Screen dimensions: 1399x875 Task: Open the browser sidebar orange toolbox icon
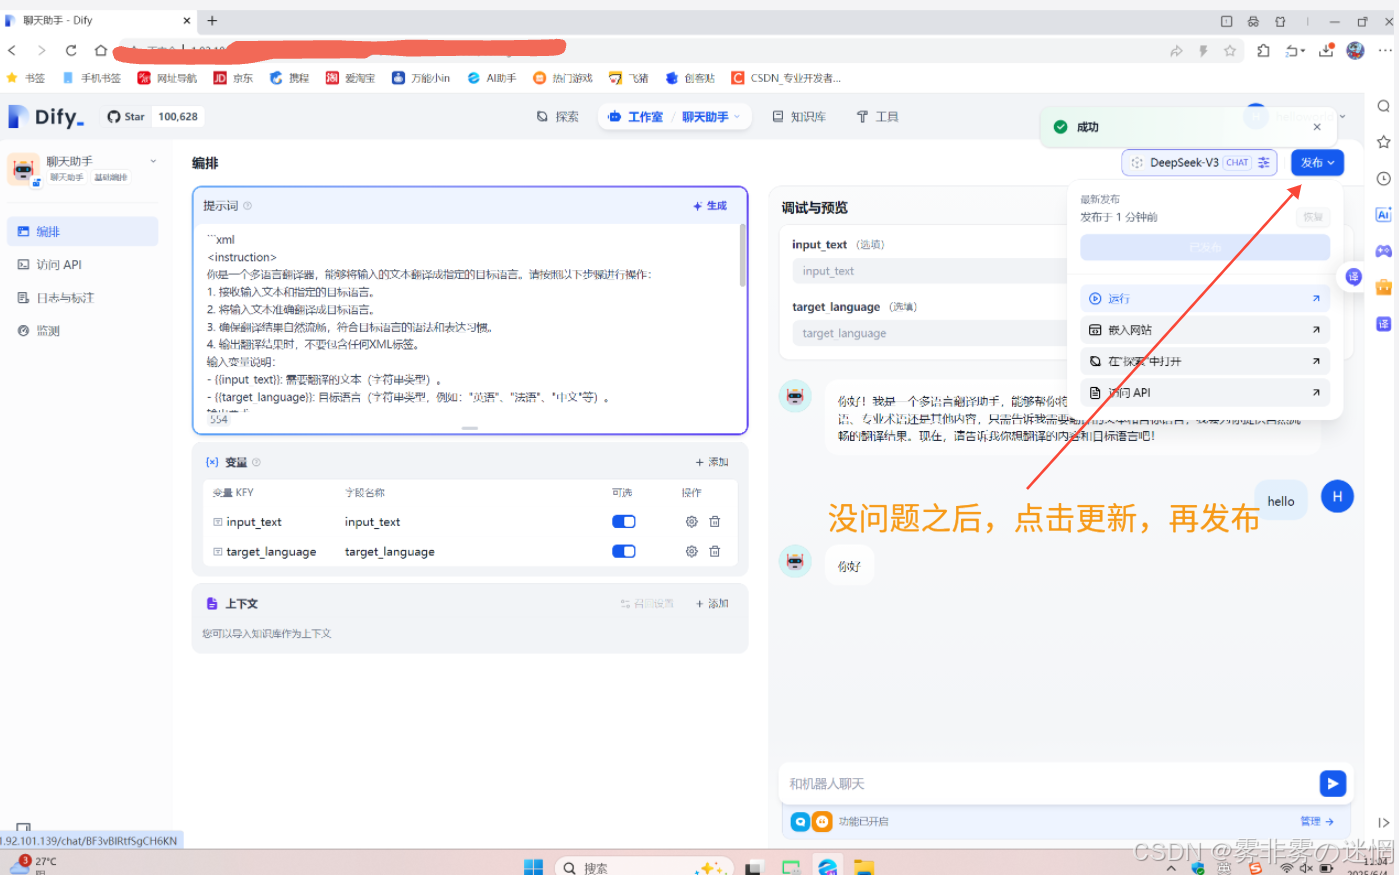[x=1384, y=287]
